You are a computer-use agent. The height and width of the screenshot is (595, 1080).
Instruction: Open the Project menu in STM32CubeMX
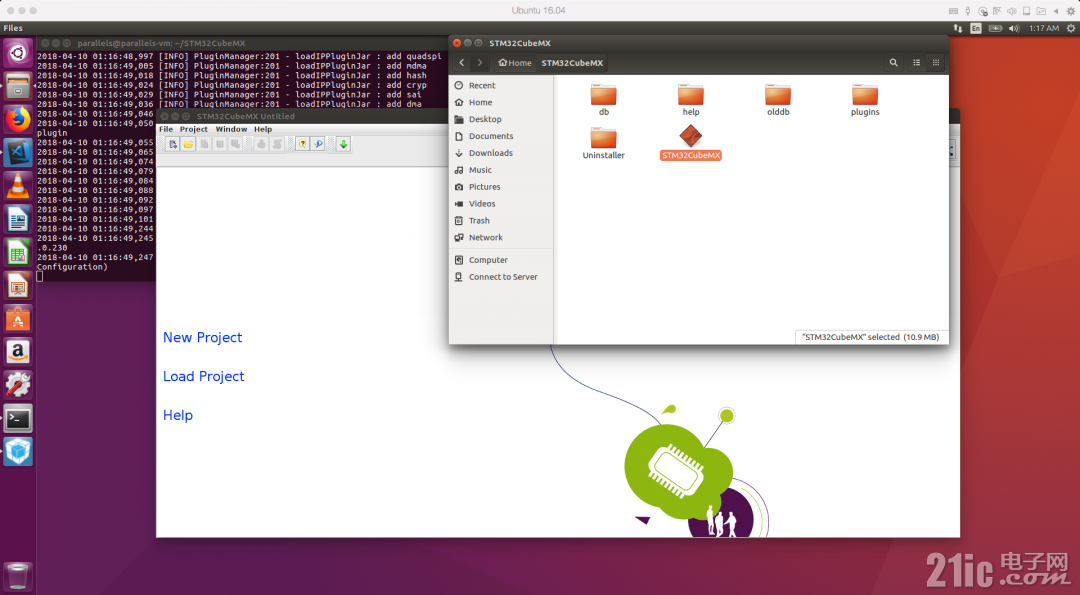pyautogui.click(x=194, y=129)
